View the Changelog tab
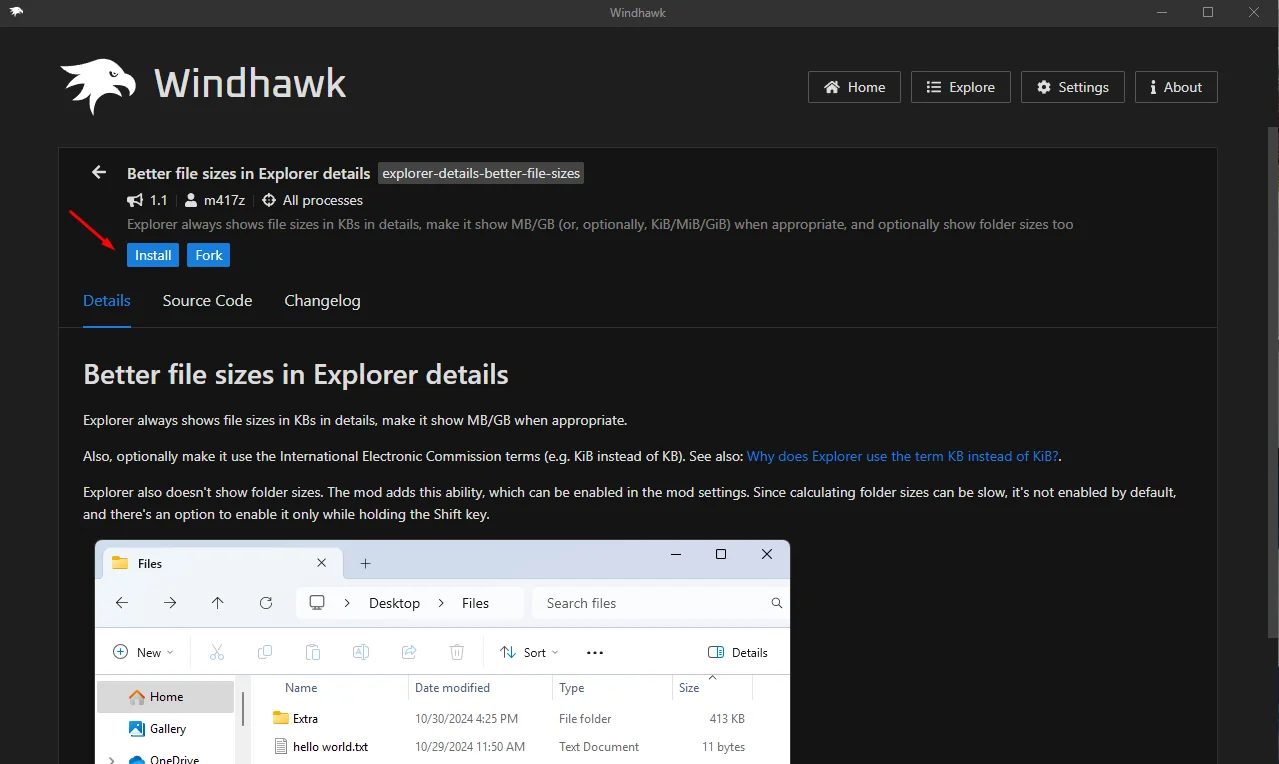 coord(322,301)
